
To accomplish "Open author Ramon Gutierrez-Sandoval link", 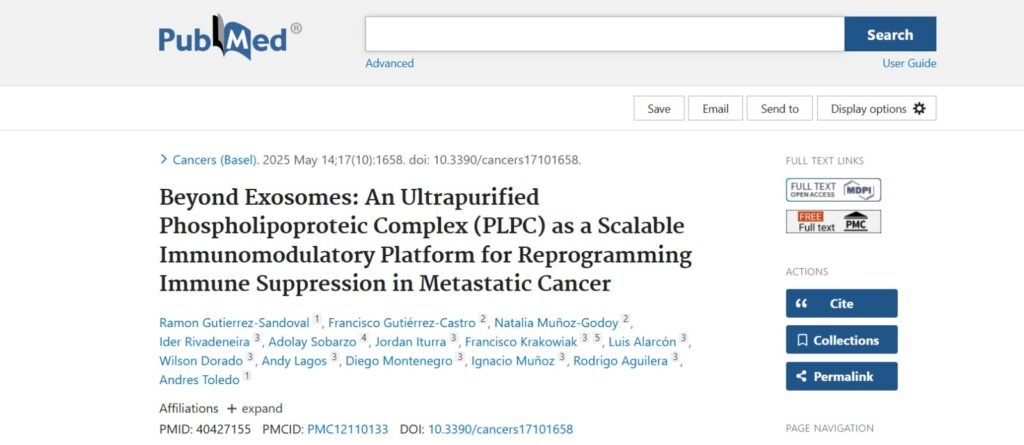I will coord(235,323).
